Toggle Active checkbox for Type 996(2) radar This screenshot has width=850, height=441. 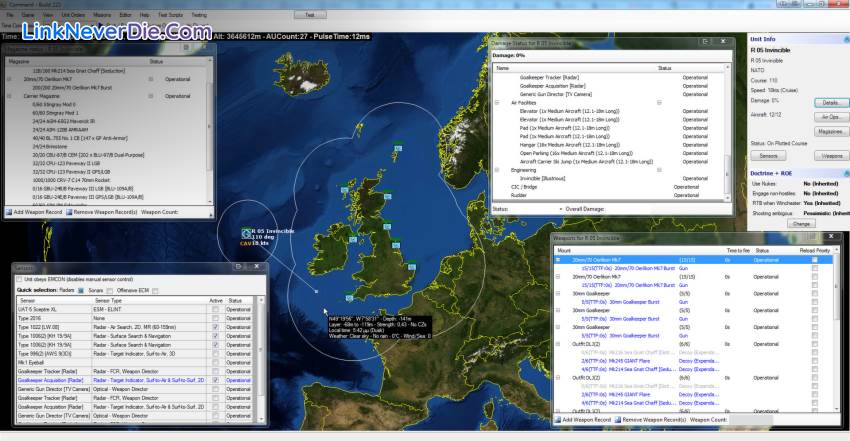coord(216,354)
